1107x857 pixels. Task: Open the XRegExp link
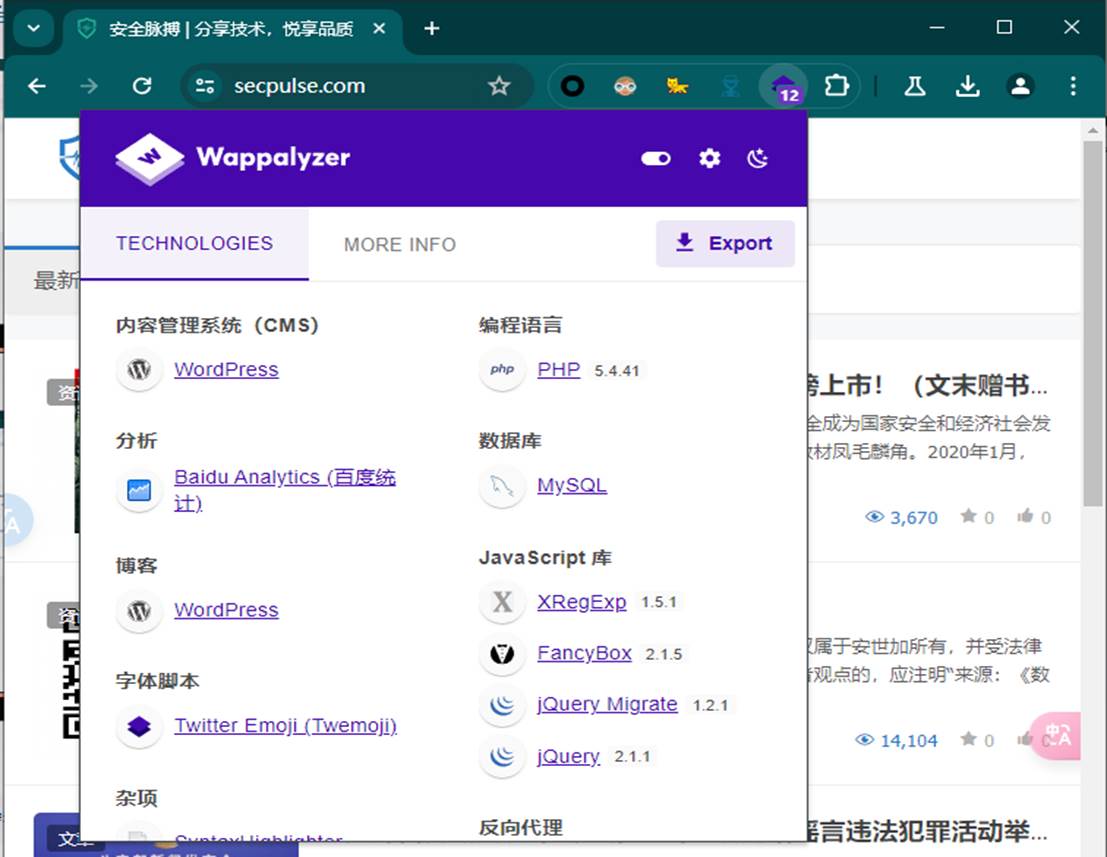click(x=582, y=601)
